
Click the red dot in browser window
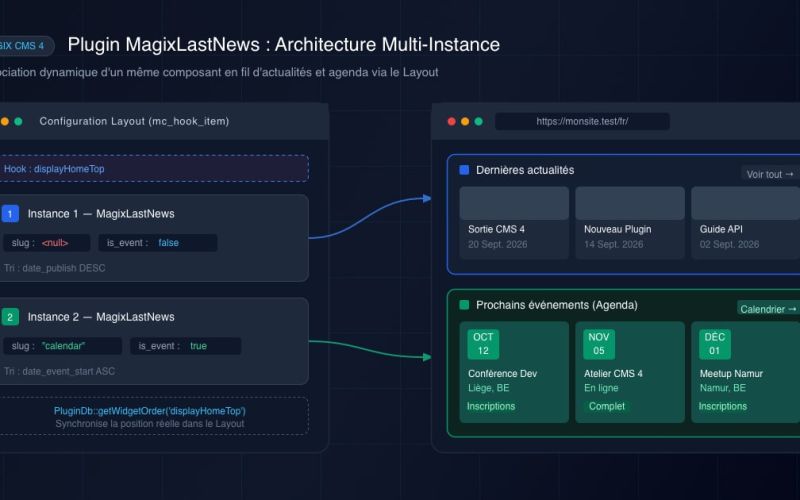click(x=452, y=121)
